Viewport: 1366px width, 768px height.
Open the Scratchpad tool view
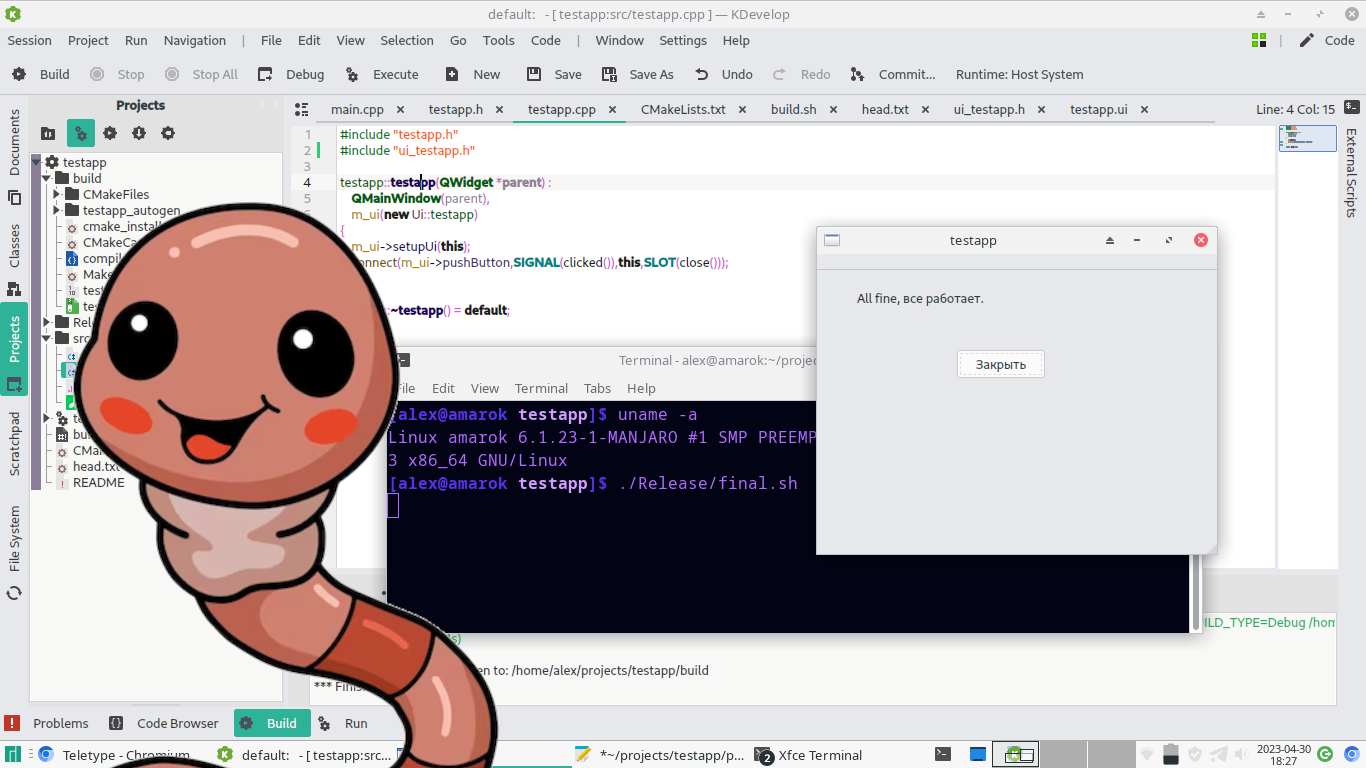(x=14, y=443)
